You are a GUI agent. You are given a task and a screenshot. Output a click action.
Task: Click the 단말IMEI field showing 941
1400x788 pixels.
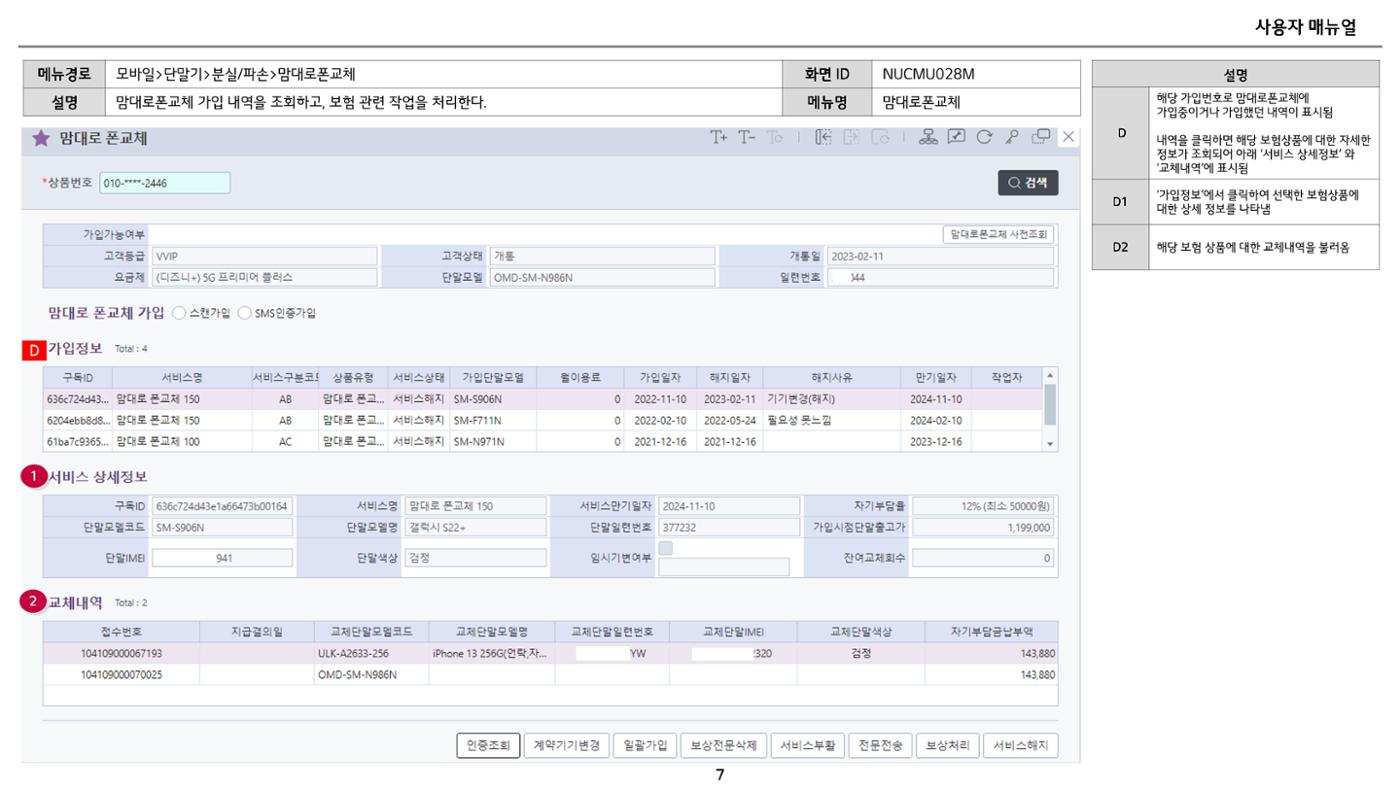coord(223,558)
